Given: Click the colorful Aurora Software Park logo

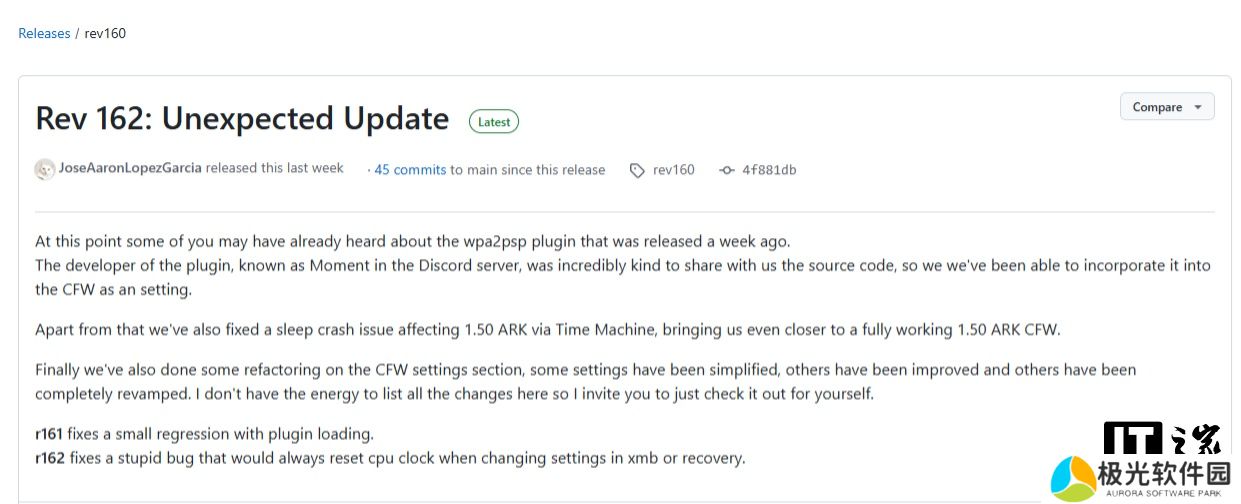Looking at the screenshot, I should click(1073, 478).
